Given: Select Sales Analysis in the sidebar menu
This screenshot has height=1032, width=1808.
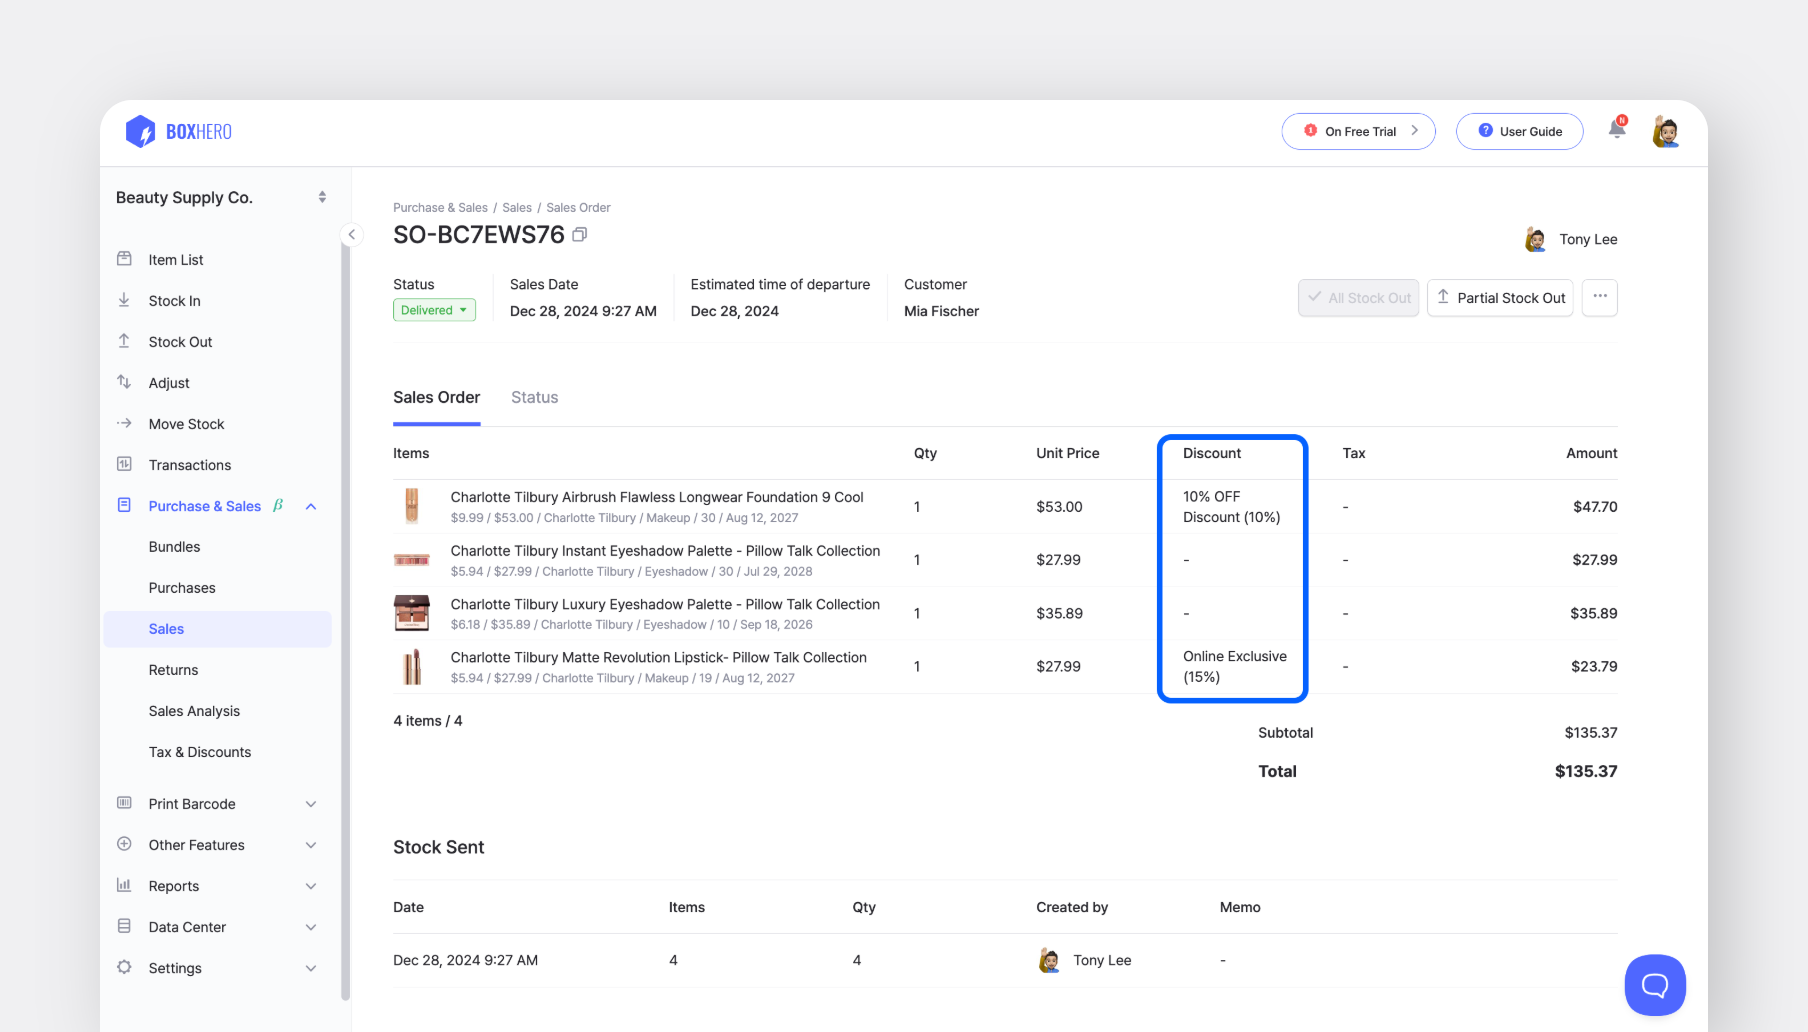Looking at the screenshot, I should click(x=194, y=710).
